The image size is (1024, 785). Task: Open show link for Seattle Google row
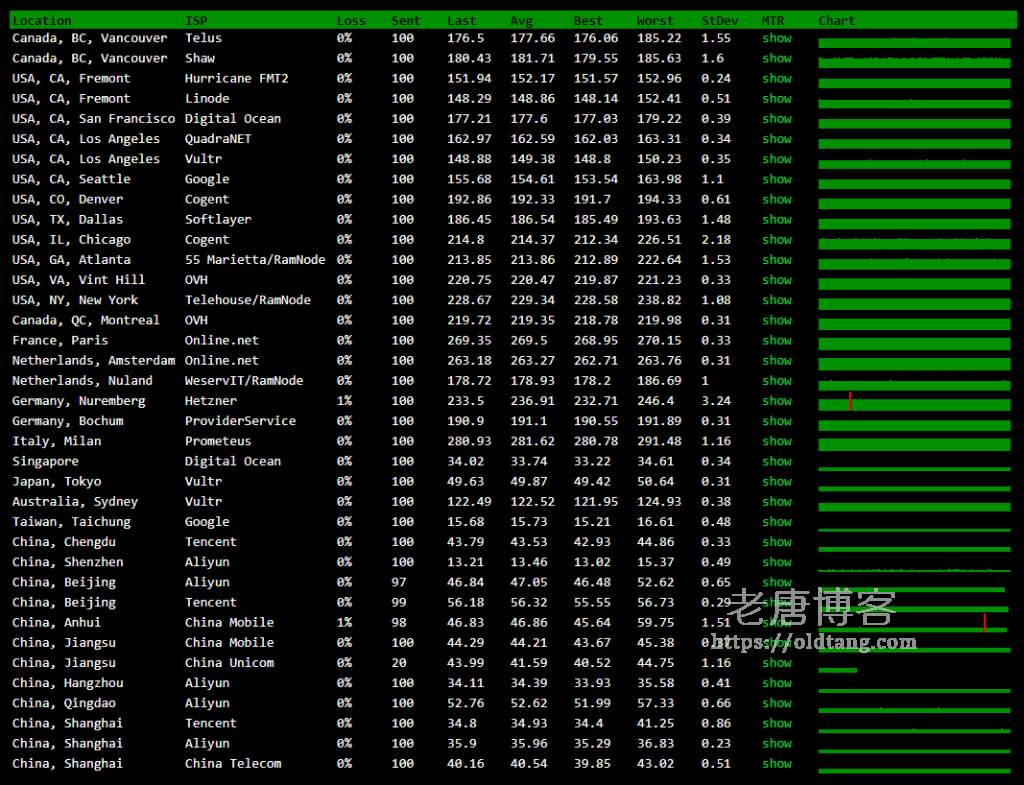(776, 179)
